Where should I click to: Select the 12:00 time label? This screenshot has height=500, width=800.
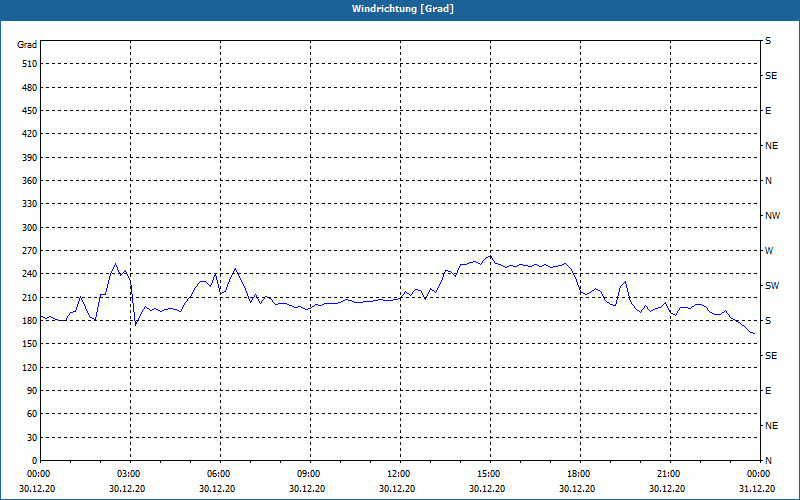click(x=398, y=473)
